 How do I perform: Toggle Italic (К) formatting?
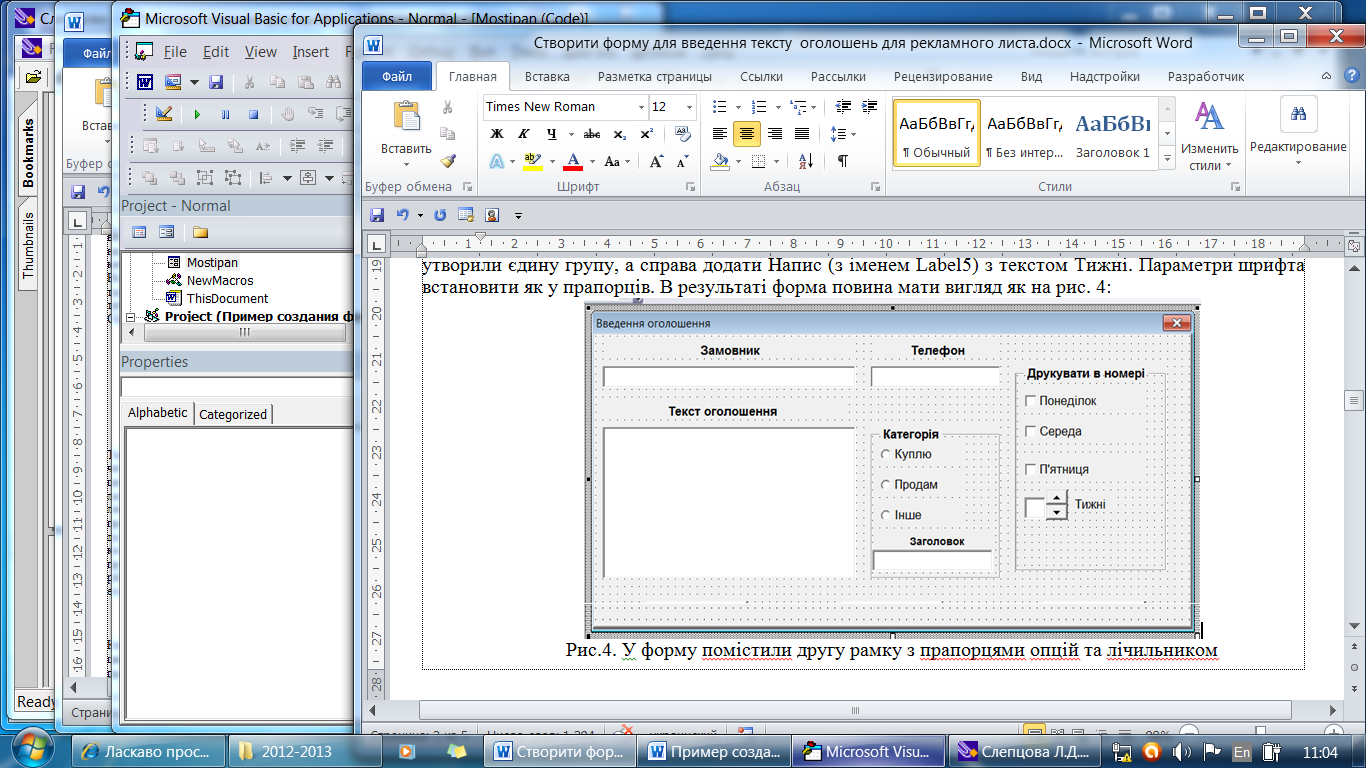click(524, 133)
